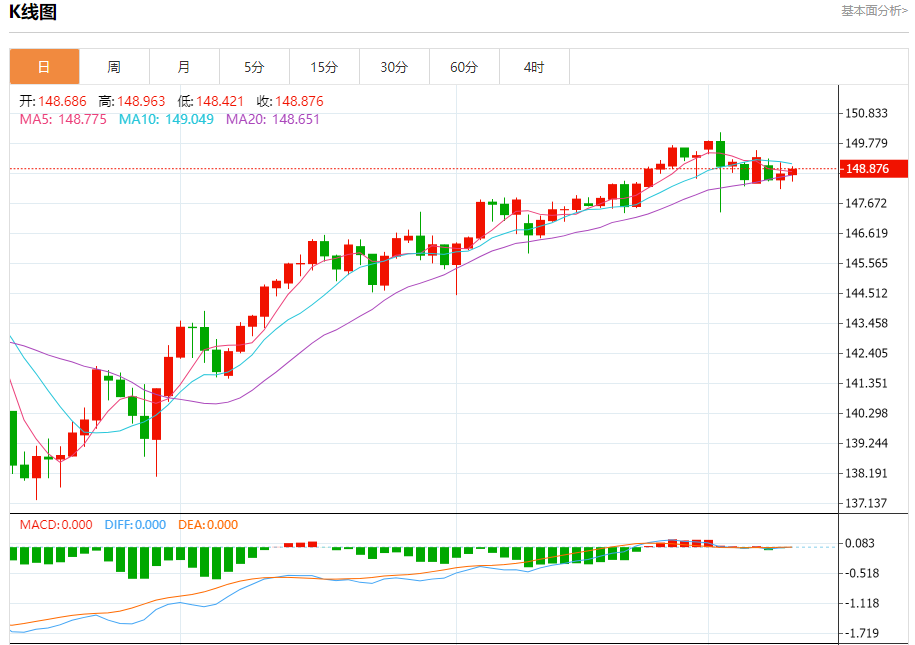Click the K线图 chart title

(33, 13)
